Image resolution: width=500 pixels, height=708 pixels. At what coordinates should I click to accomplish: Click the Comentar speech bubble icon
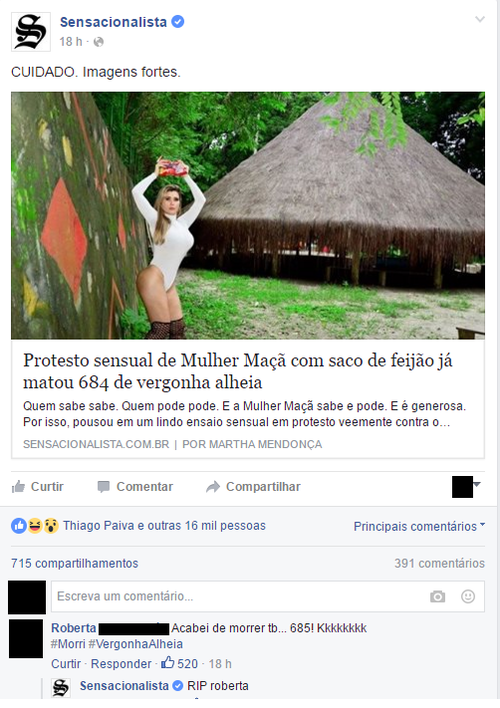[103, 487]
